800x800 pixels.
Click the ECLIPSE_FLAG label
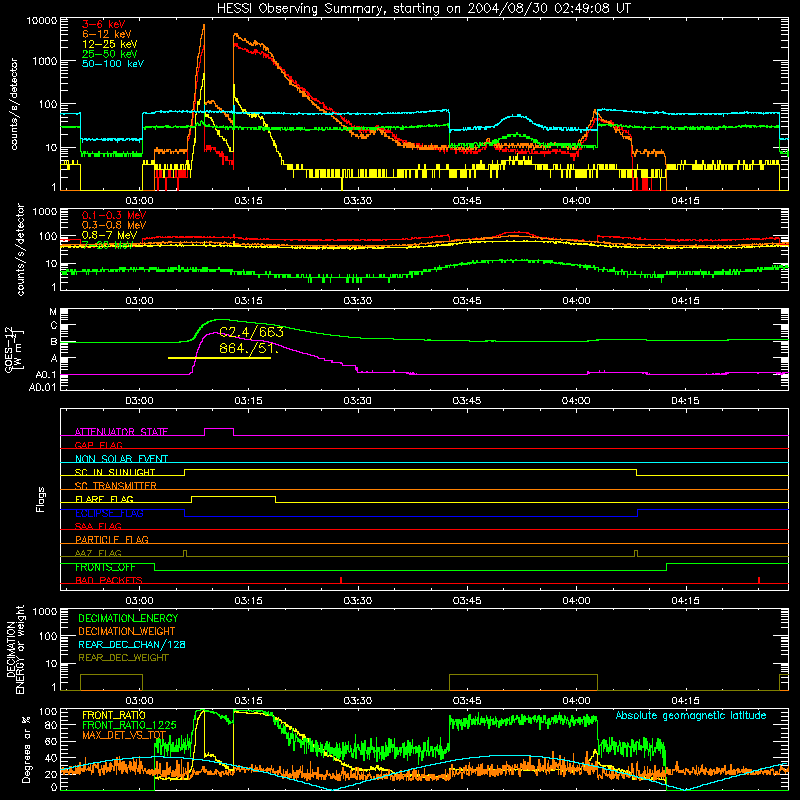(109, 513)
